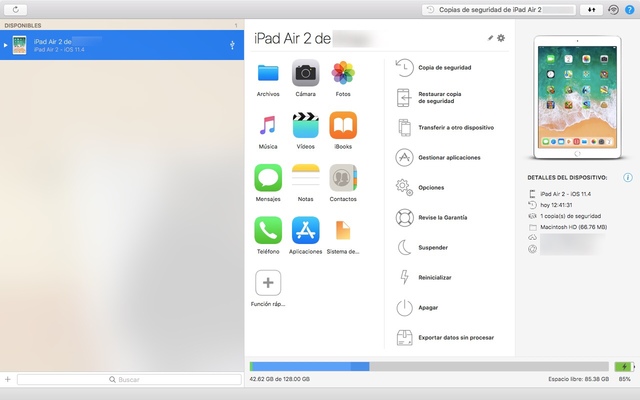Click the iPad device preview image

577,98
